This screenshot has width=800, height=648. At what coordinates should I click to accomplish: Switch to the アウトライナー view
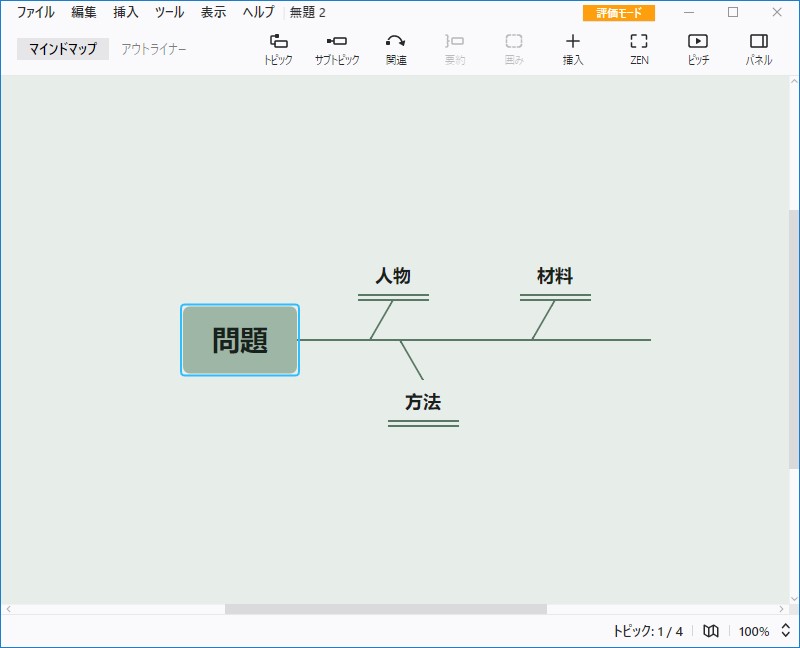pos(152,47)
